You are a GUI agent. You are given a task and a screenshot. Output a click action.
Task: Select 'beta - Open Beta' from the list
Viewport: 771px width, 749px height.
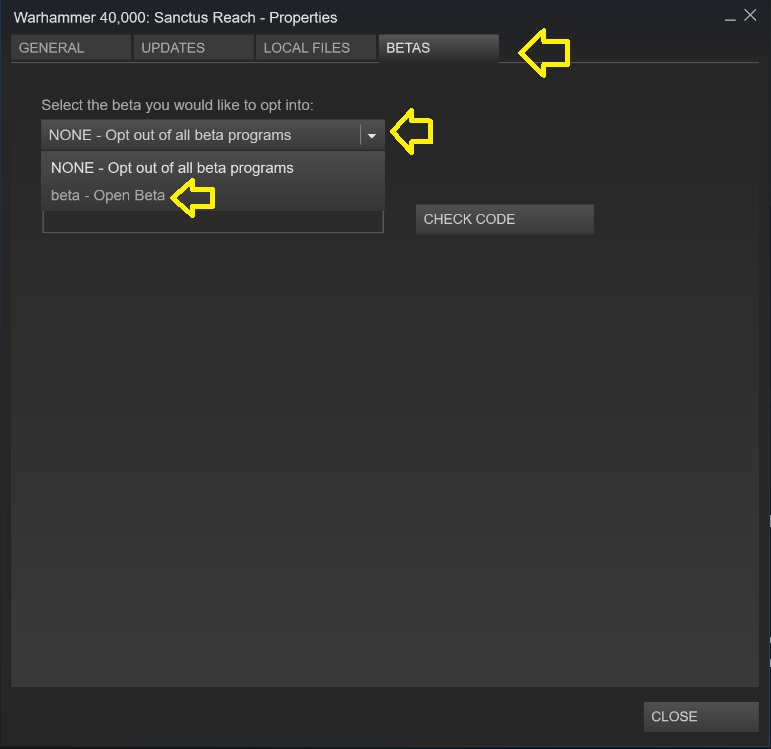point(213,195)
